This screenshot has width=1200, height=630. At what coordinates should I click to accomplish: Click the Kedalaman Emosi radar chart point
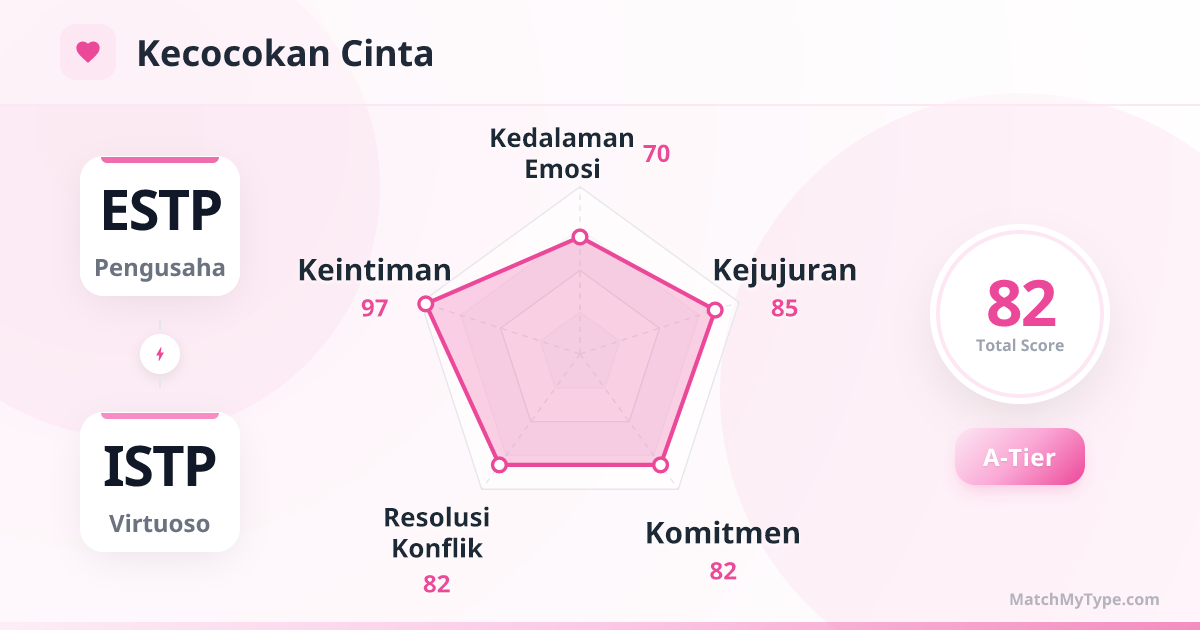(x=580, y=238)
